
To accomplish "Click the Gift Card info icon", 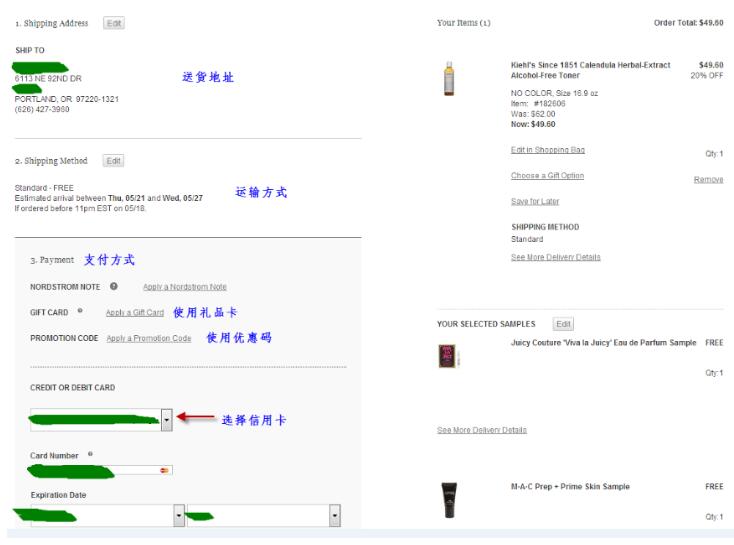I will 79,312.
